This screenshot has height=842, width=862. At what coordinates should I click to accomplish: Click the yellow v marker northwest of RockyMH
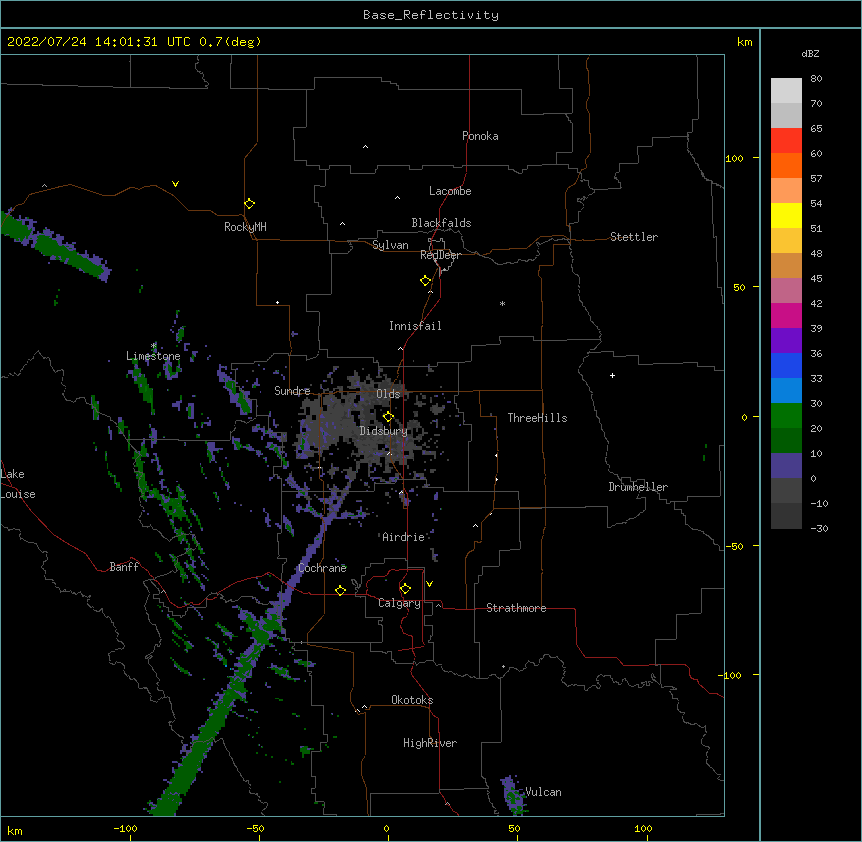click(x=175, y=184)
